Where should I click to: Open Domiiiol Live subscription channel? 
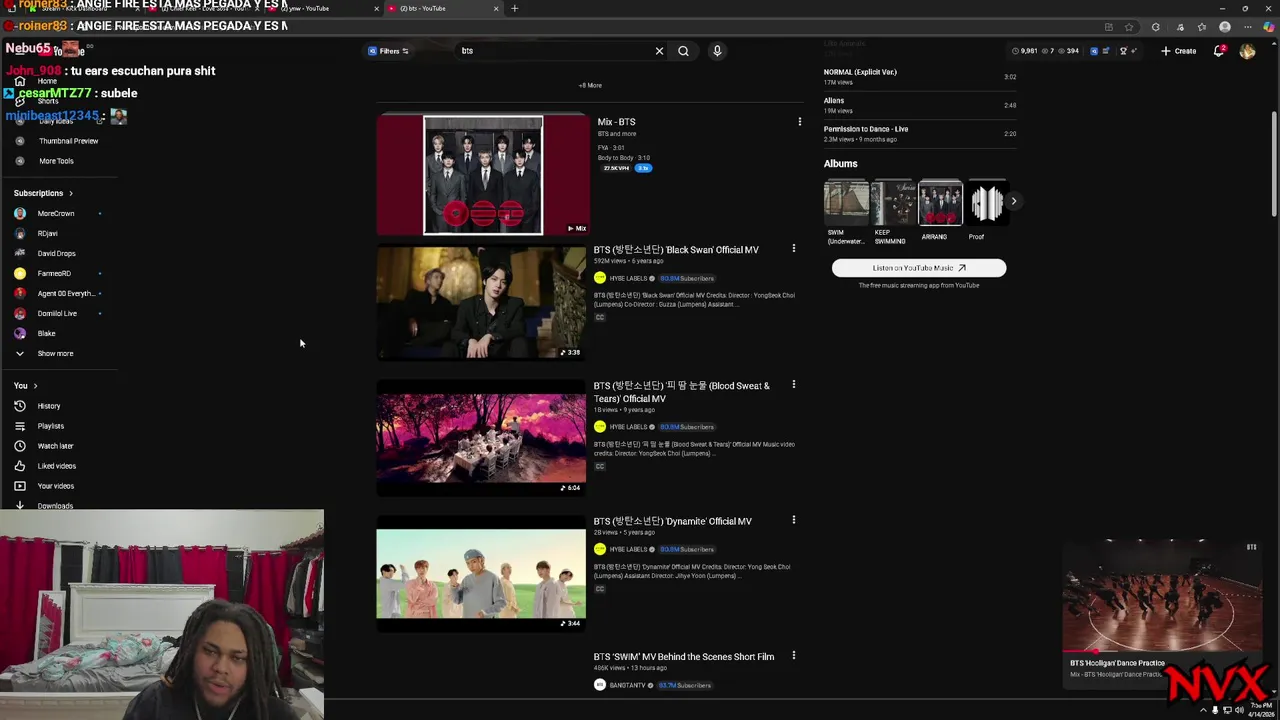tap(57, 313)
